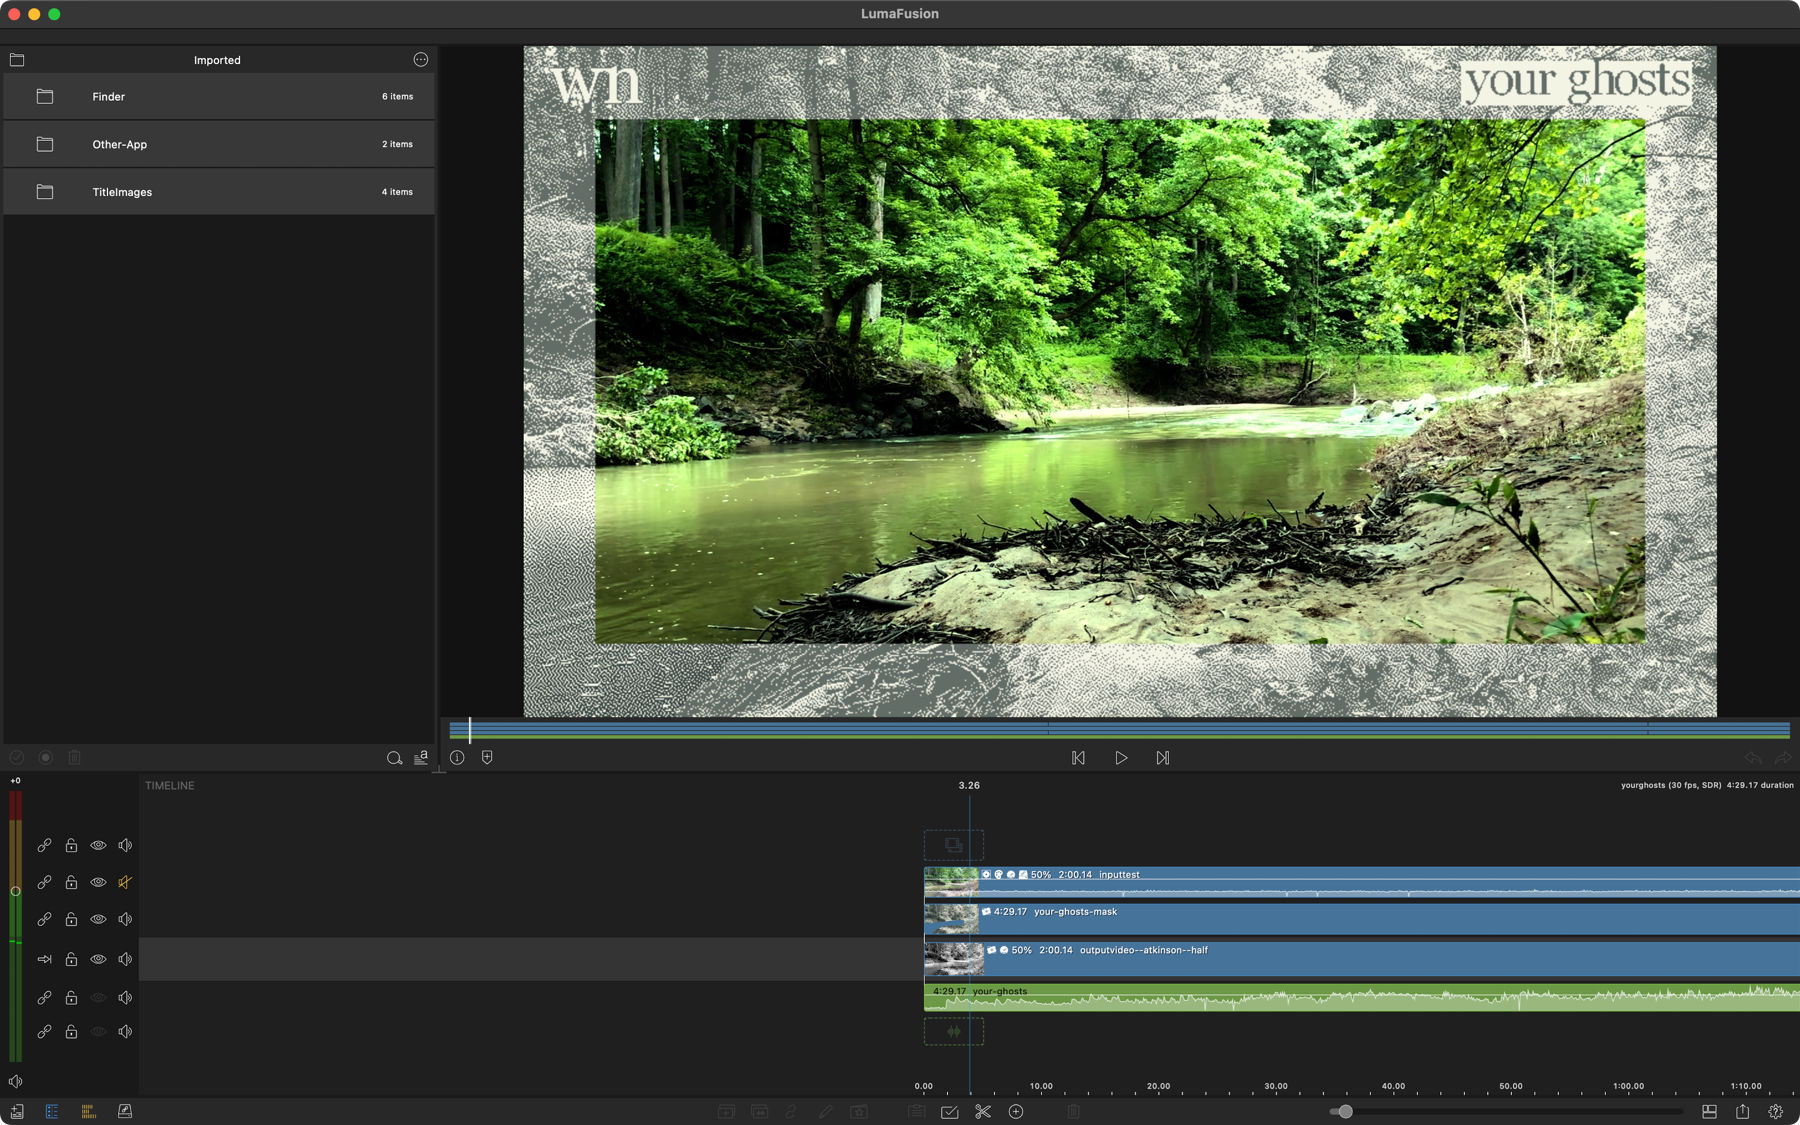Click the yourghosts project info text

pyautogui.click(x=1707, y=786)
